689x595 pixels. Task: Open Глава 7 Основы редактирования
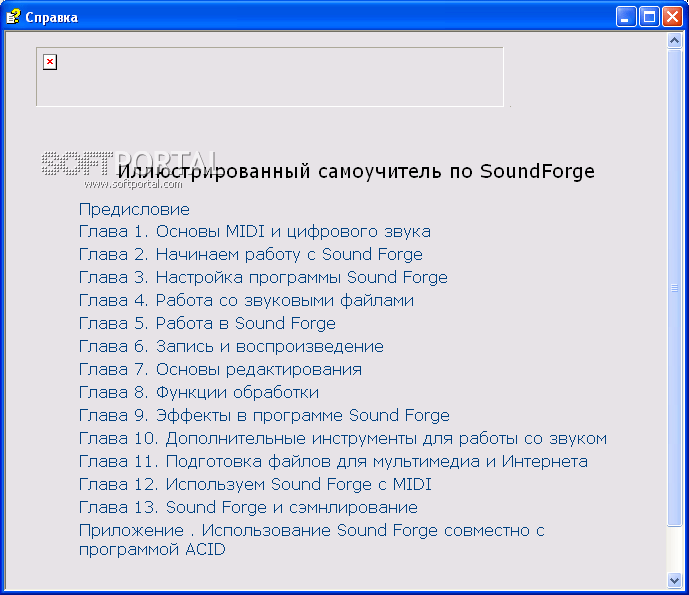tap(220, 370)
